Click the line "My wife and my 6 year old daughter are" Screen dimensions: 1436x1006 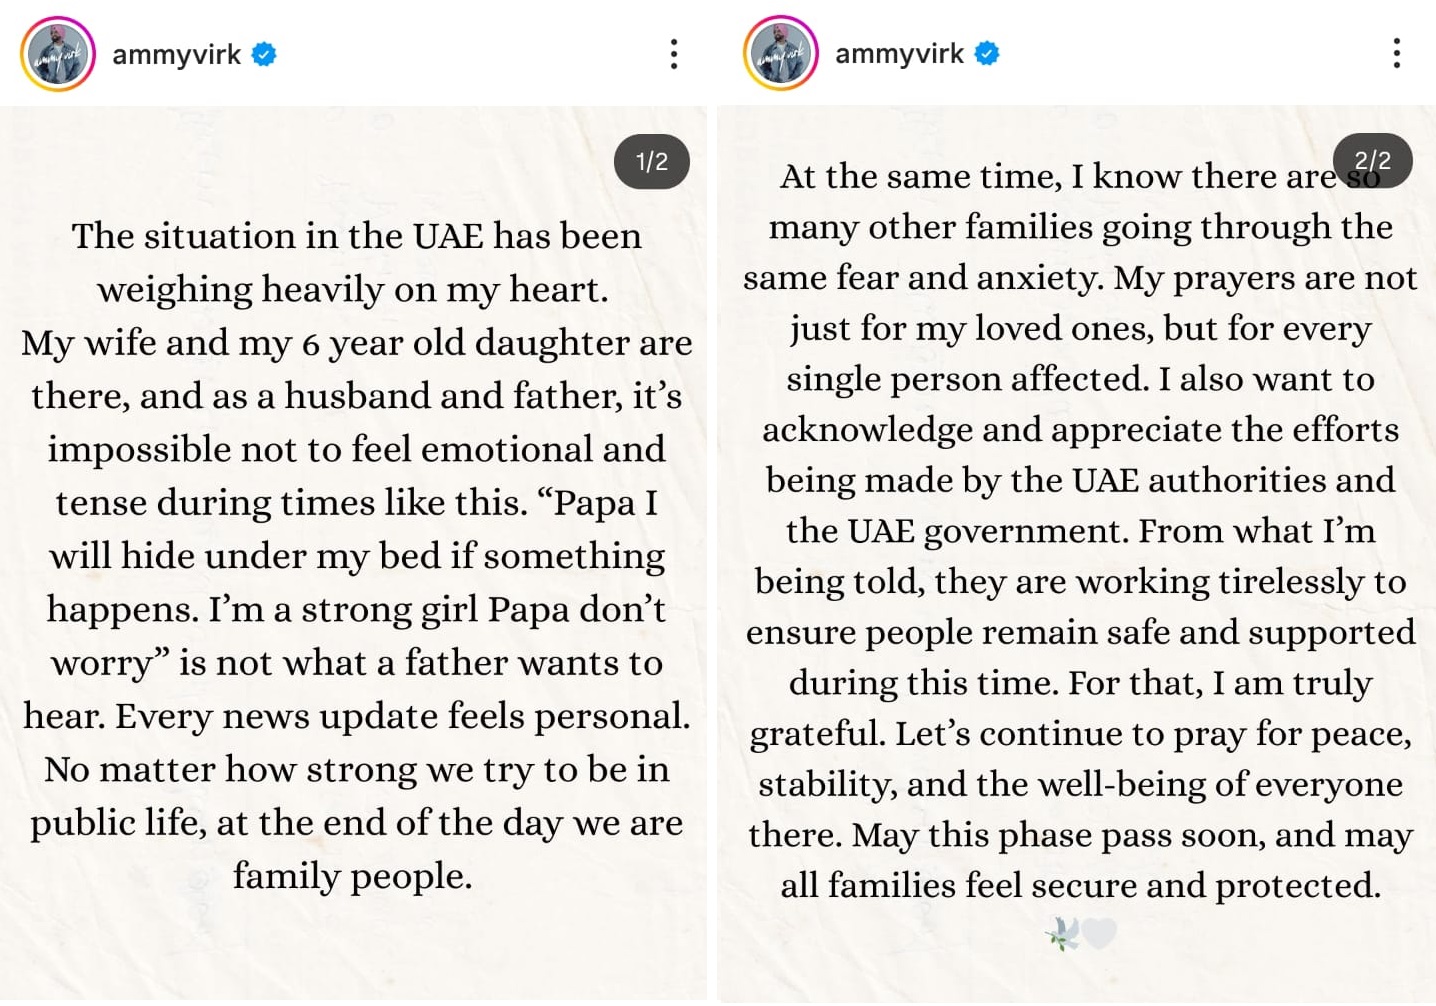[x=356, y=343]
